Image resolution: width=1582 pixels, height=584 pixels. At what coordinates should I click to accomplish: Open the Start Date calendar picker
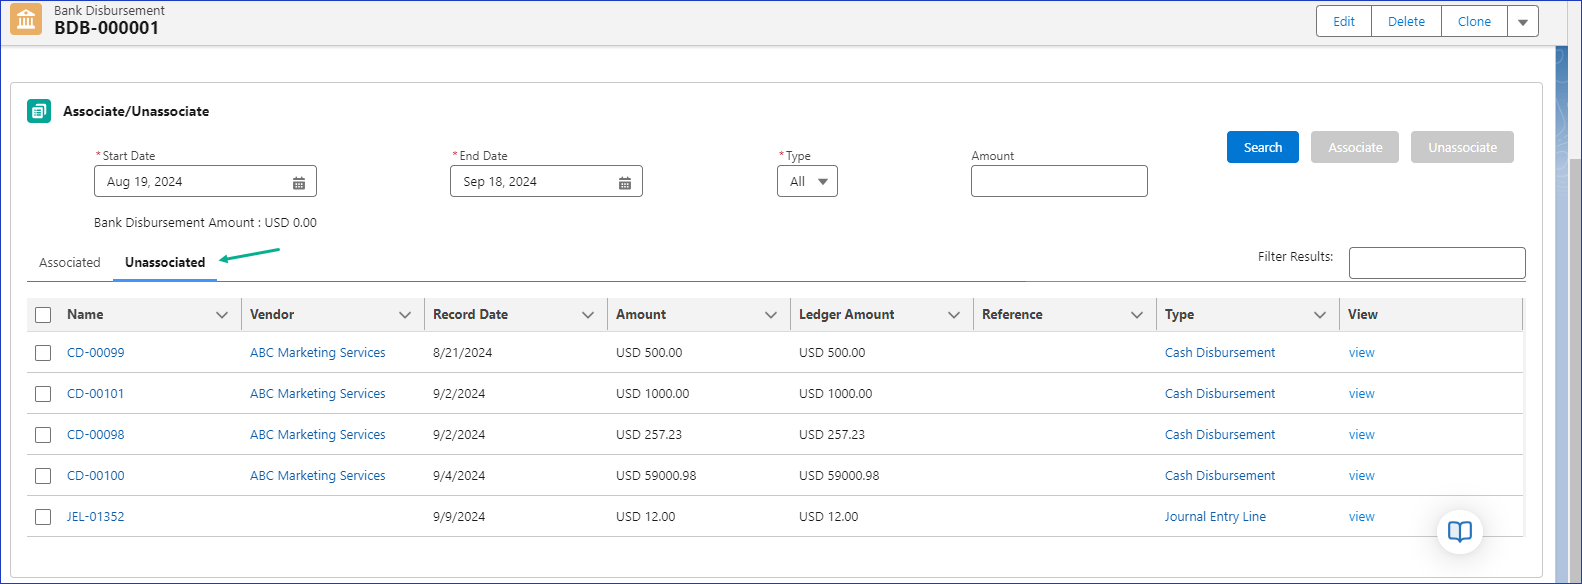(x=298, y=182)
